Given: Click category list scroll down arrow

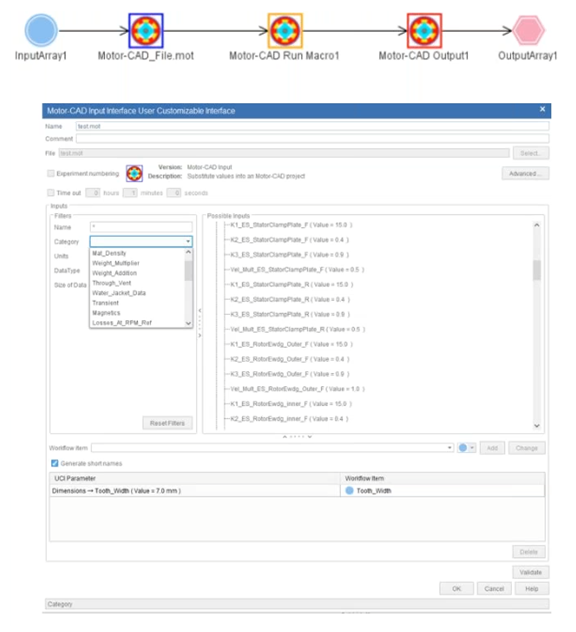Looking at the screenshot, I should coord(188,323).
